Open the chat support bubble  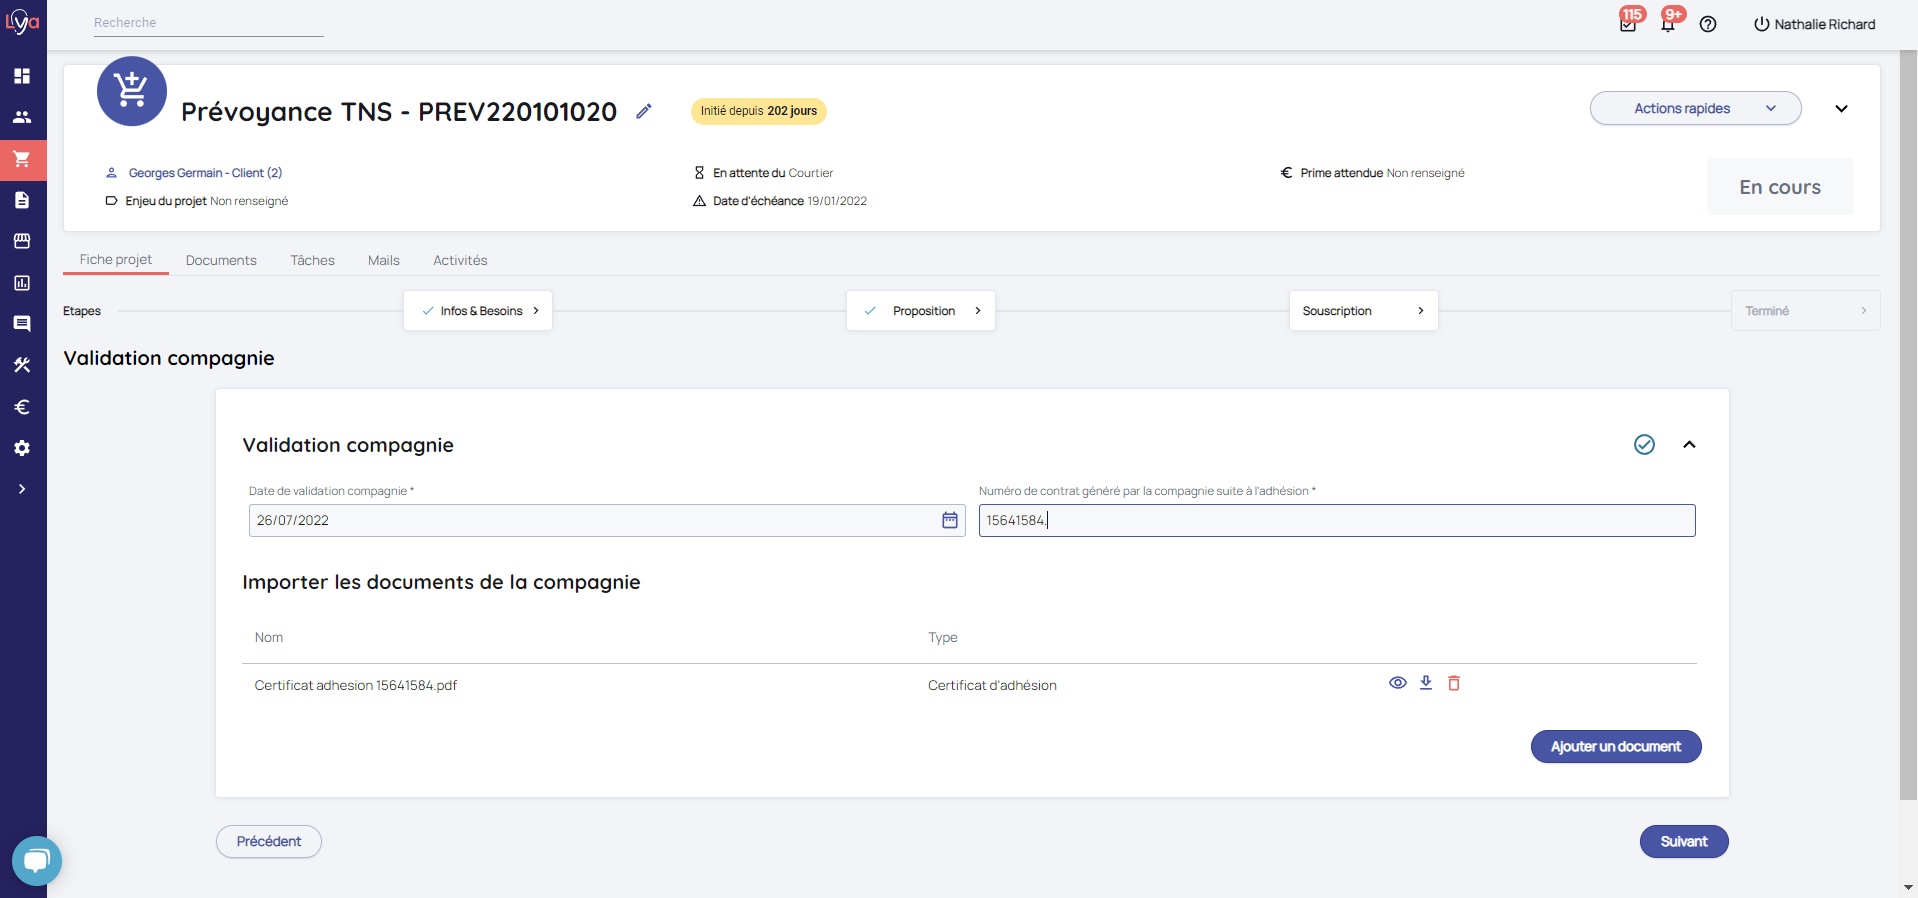pyautogui.click(x=37, y=860)
